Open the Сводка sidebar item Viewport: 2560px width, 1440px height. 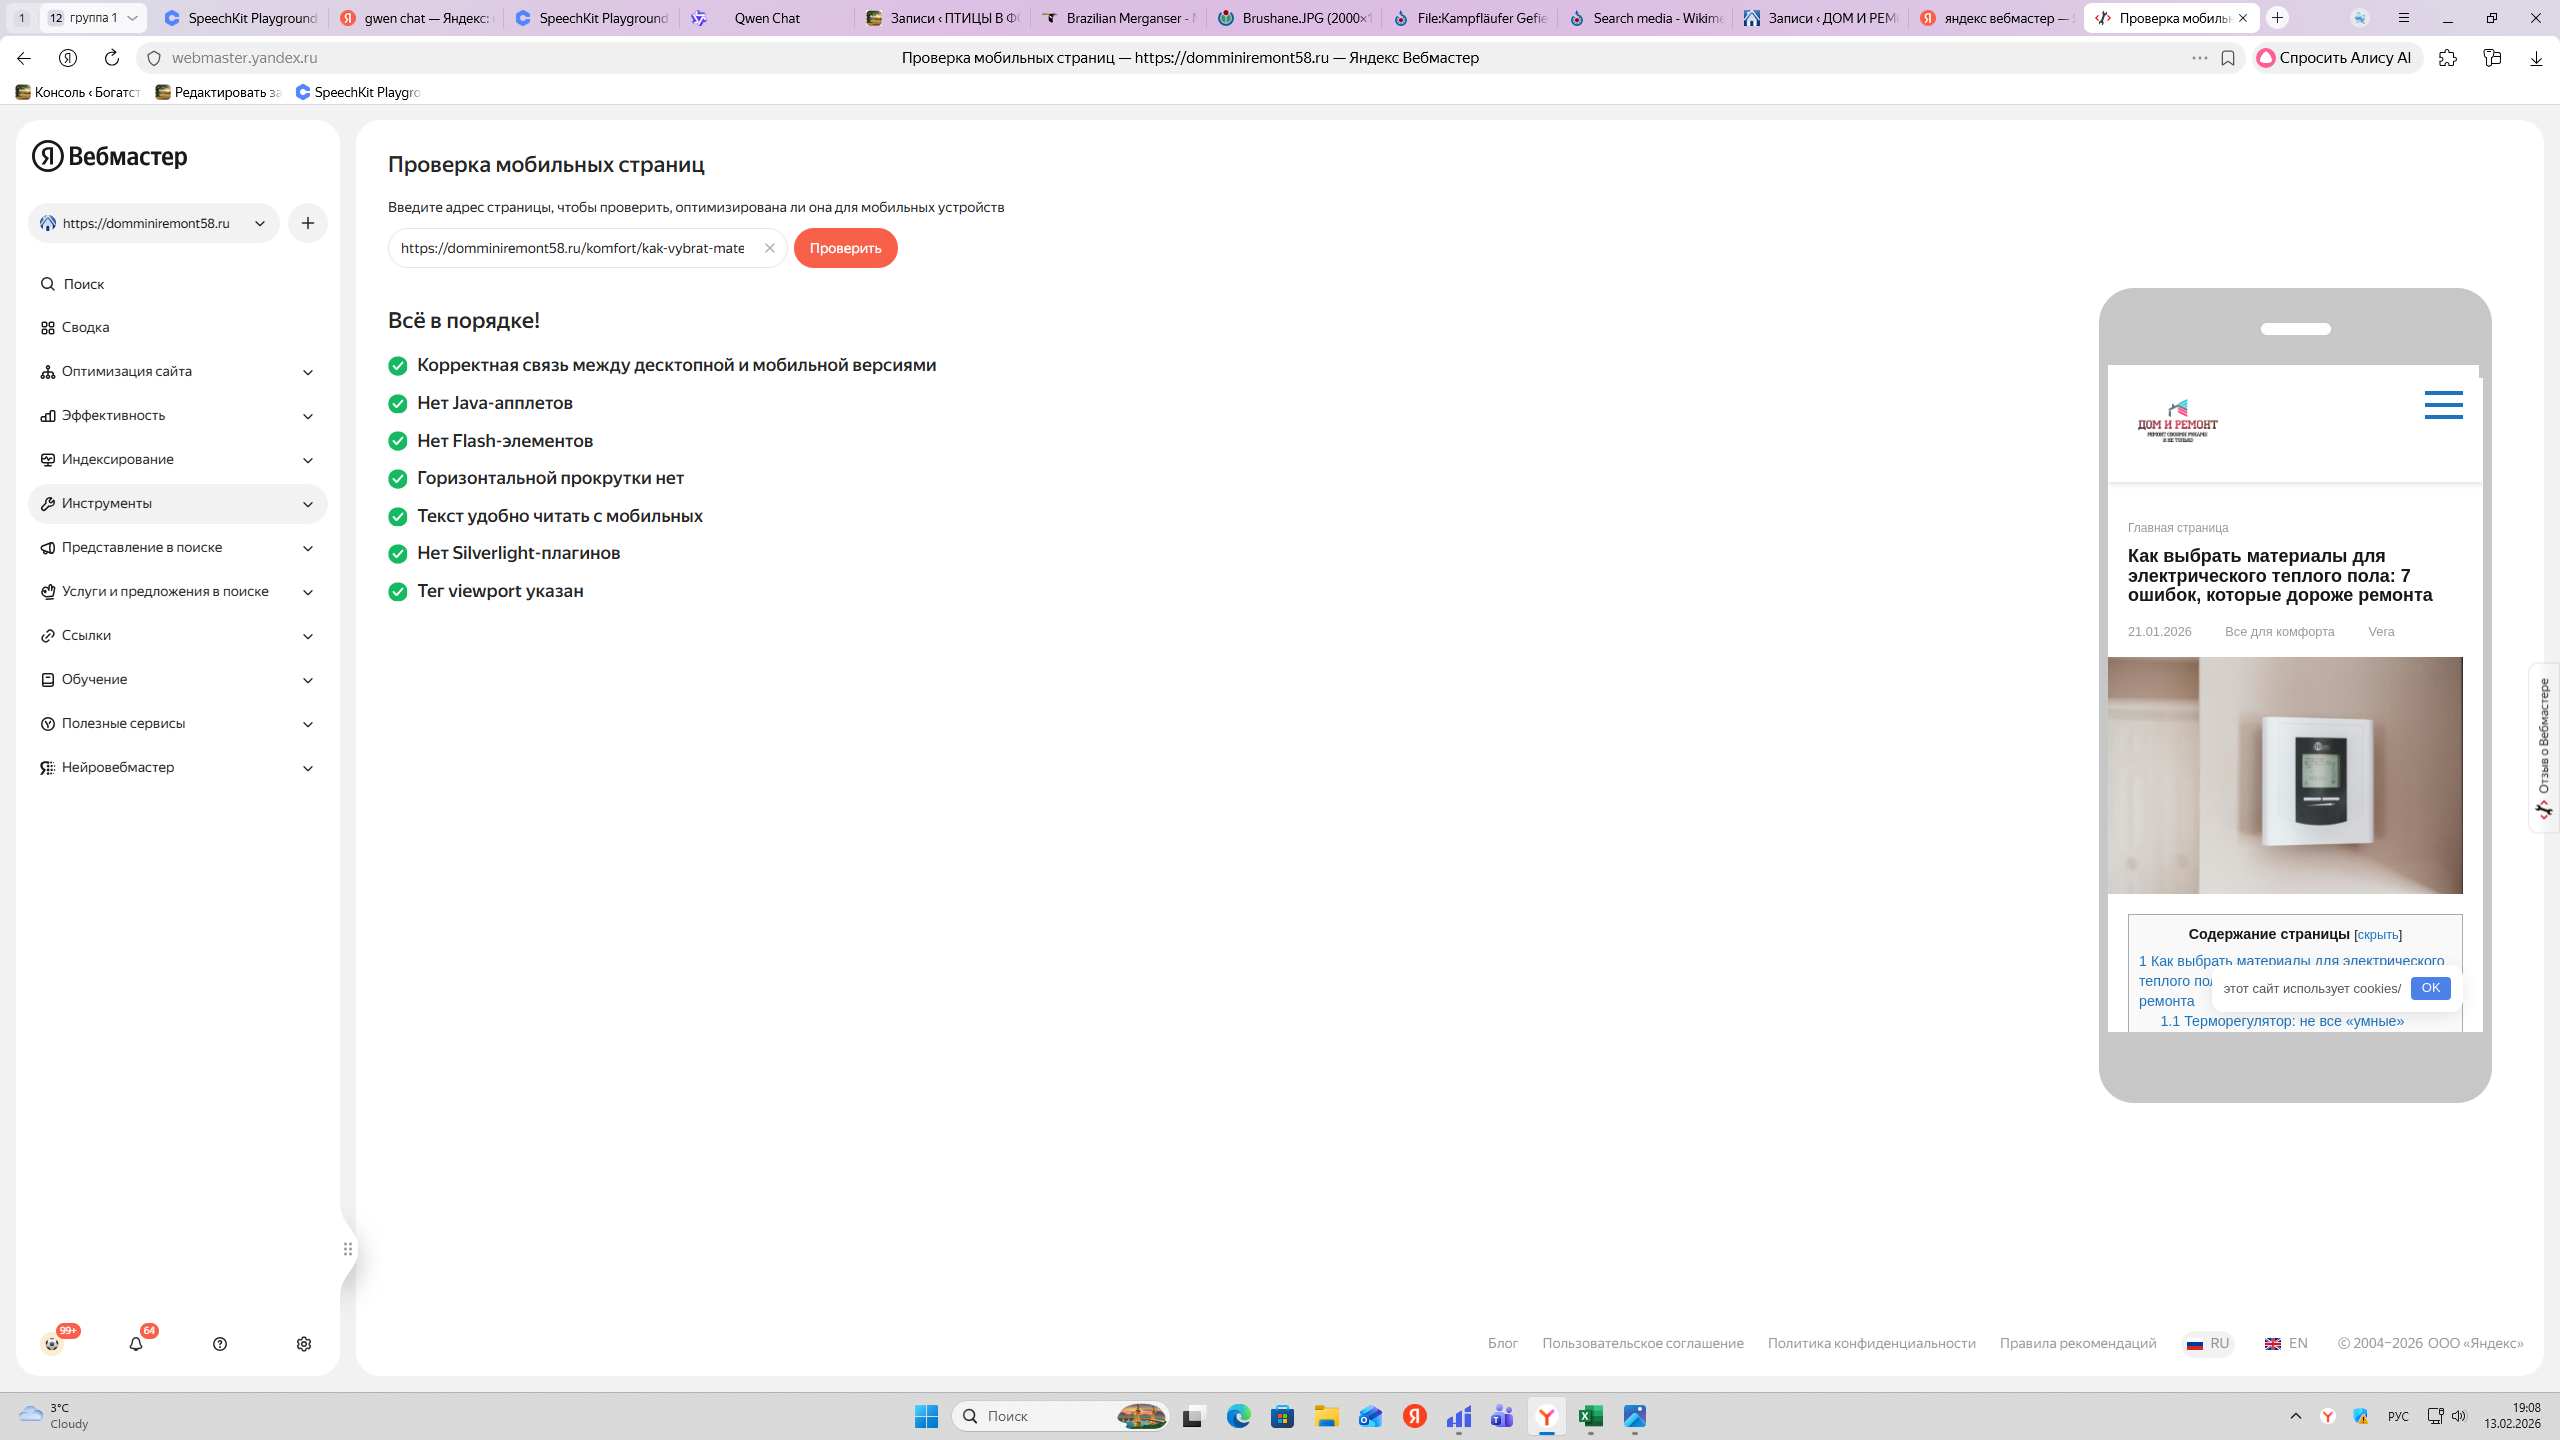click(85, 327)
